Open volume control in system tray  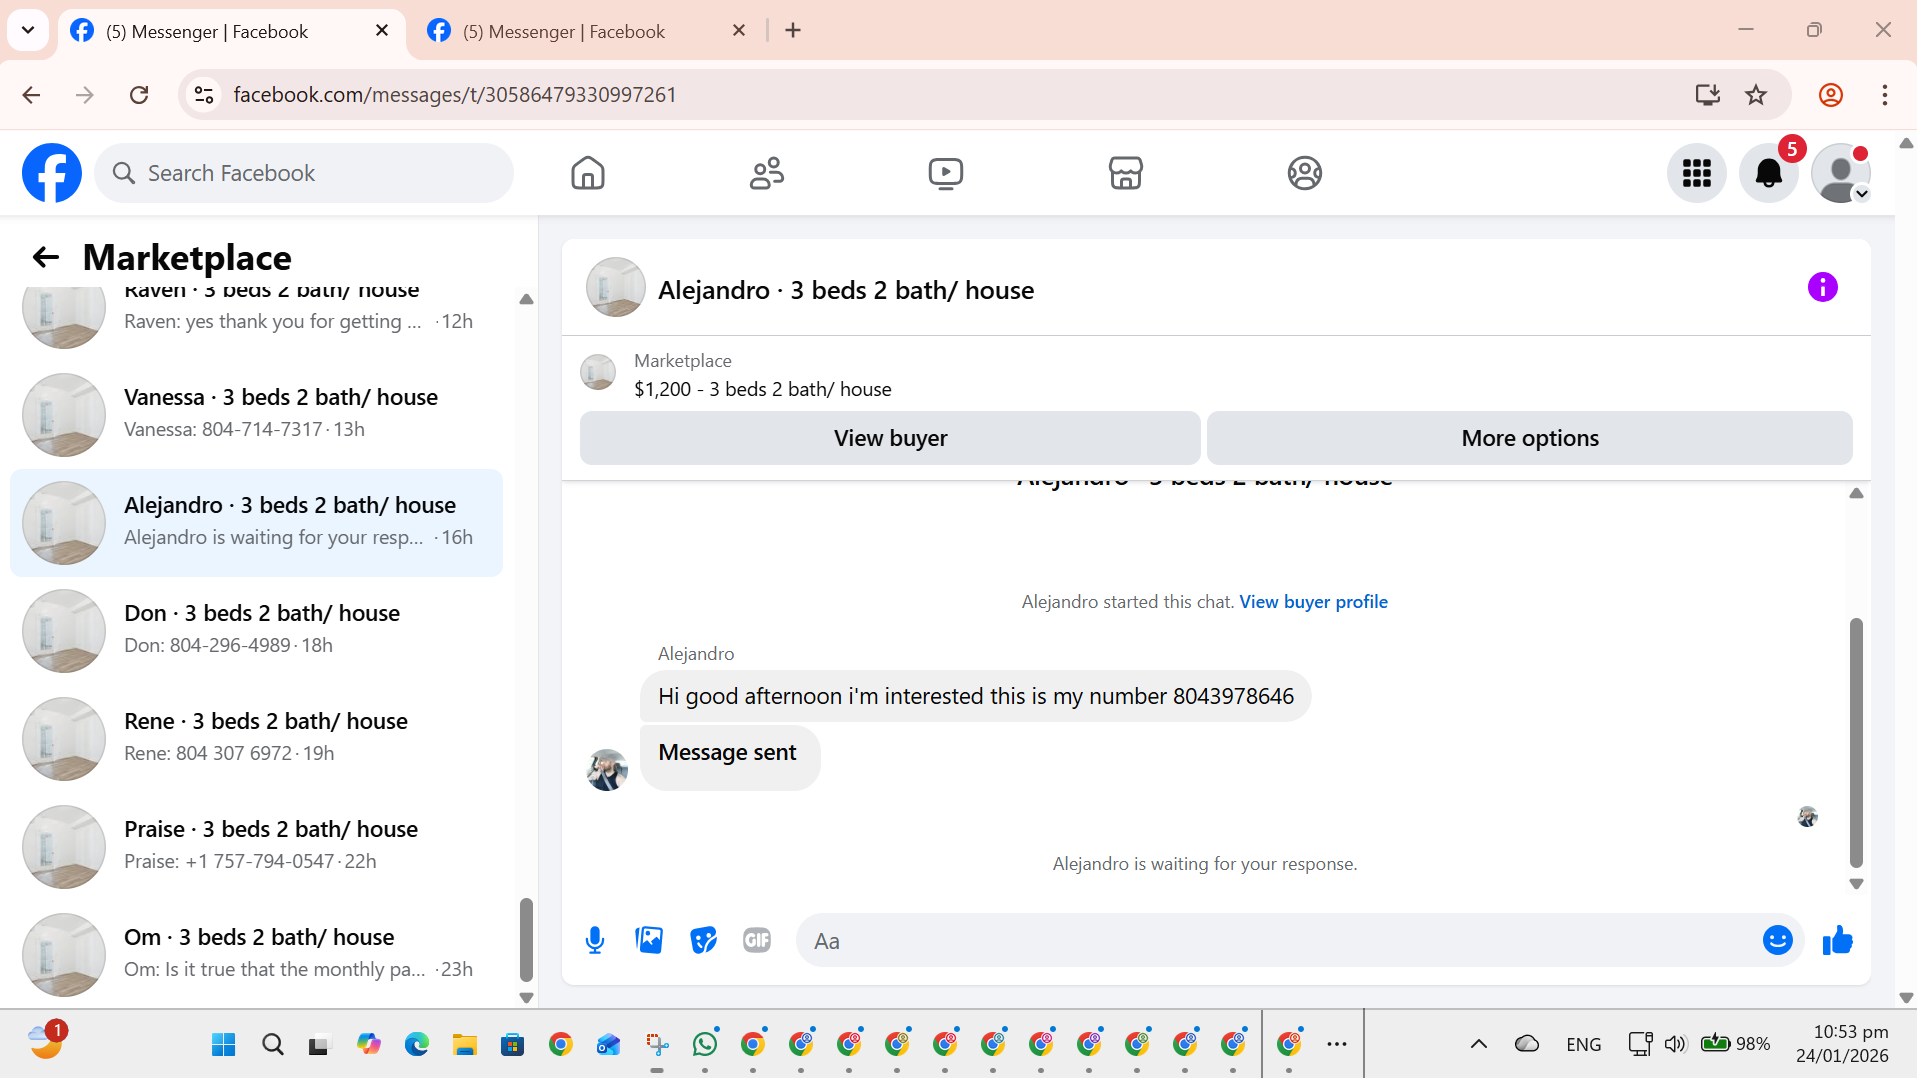click(1675, 1044)
